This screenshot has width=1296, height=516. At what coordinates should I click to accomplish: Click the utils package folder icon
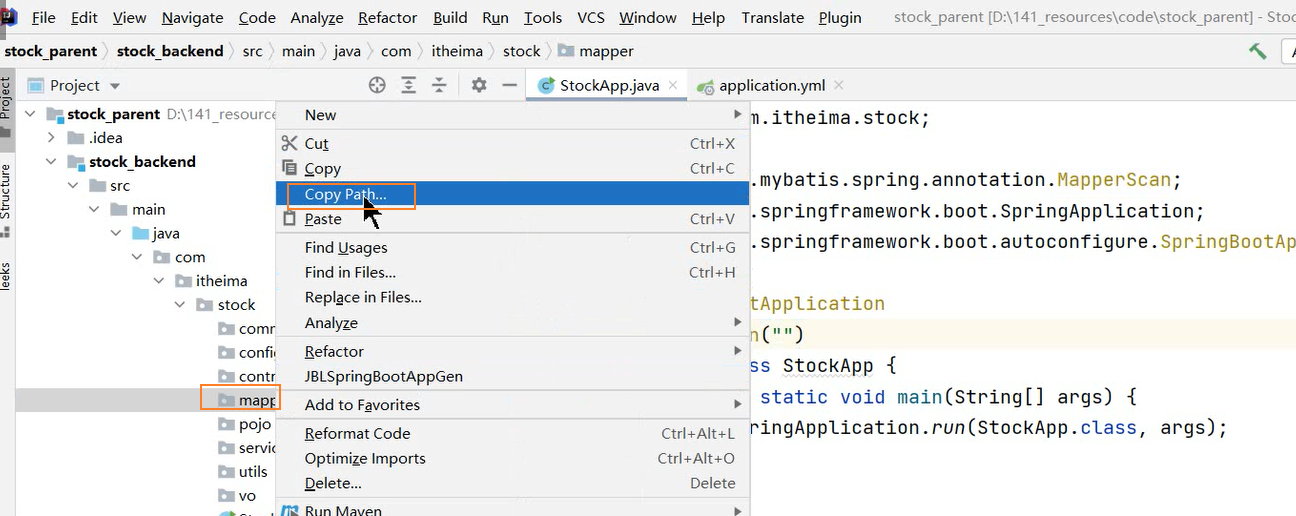[227, 471]
